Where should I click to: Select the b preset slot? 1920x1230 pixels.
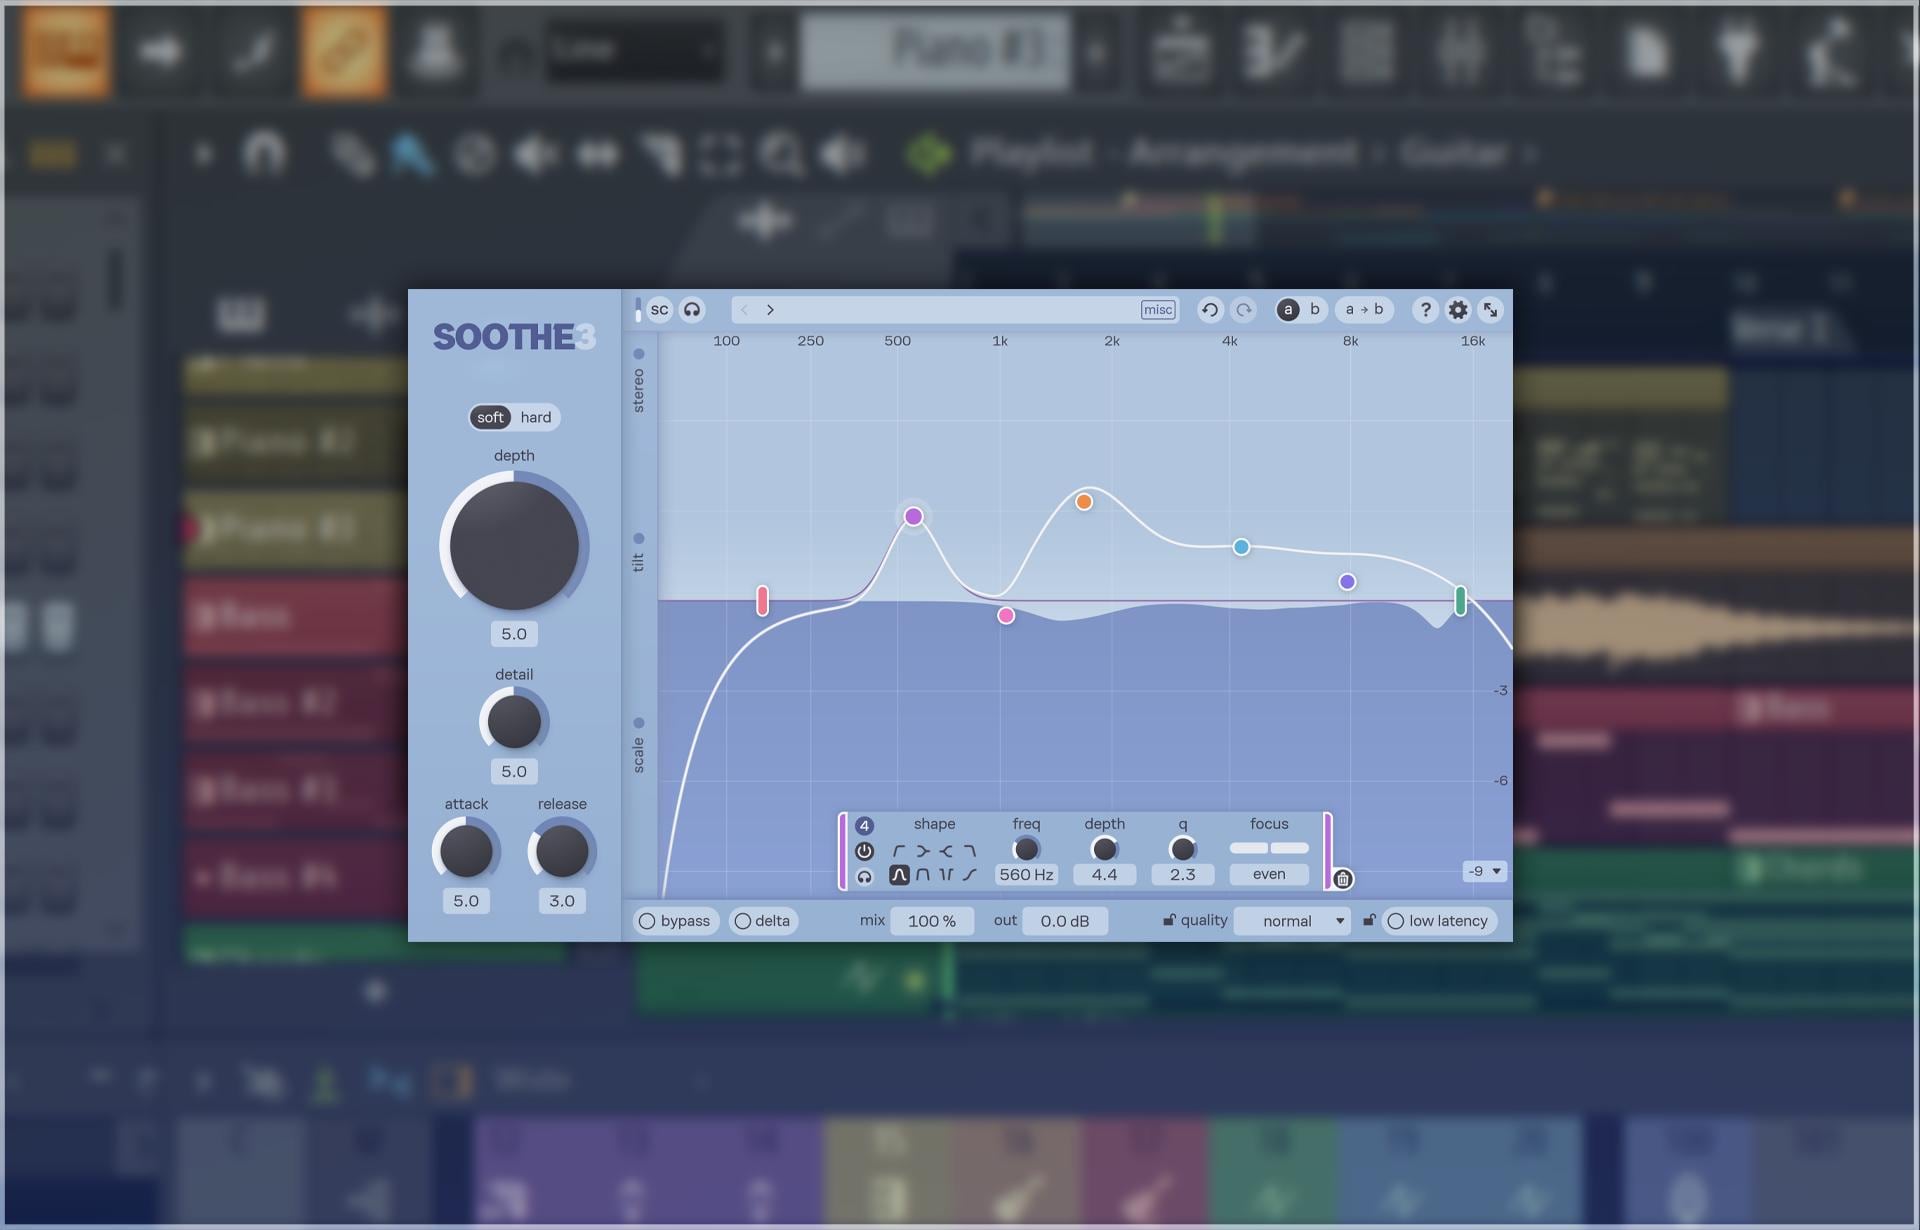click(1314, 310)
